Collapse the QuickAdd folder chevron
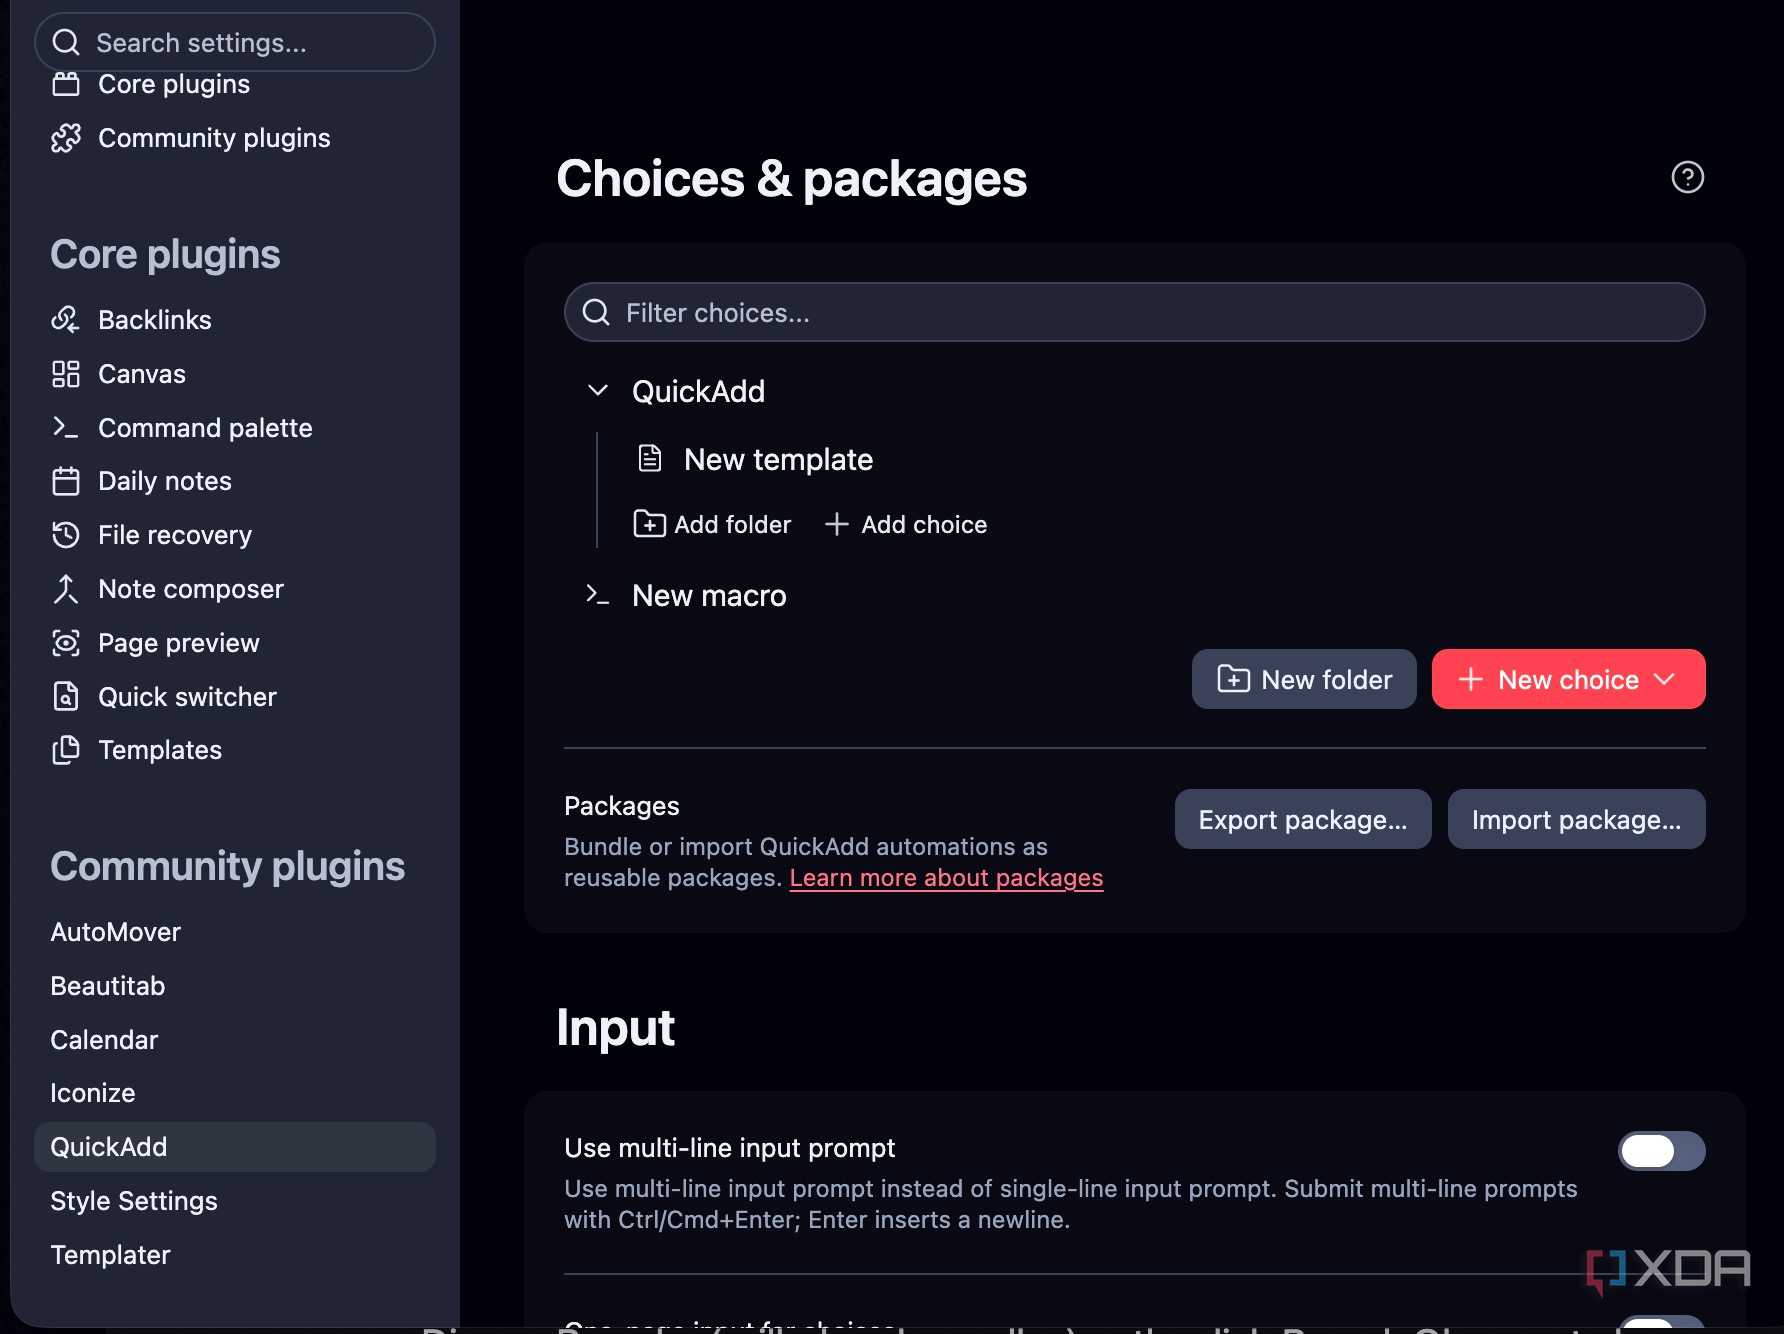Viewport: 1784px width, 1334px height. tap(598, 391)
